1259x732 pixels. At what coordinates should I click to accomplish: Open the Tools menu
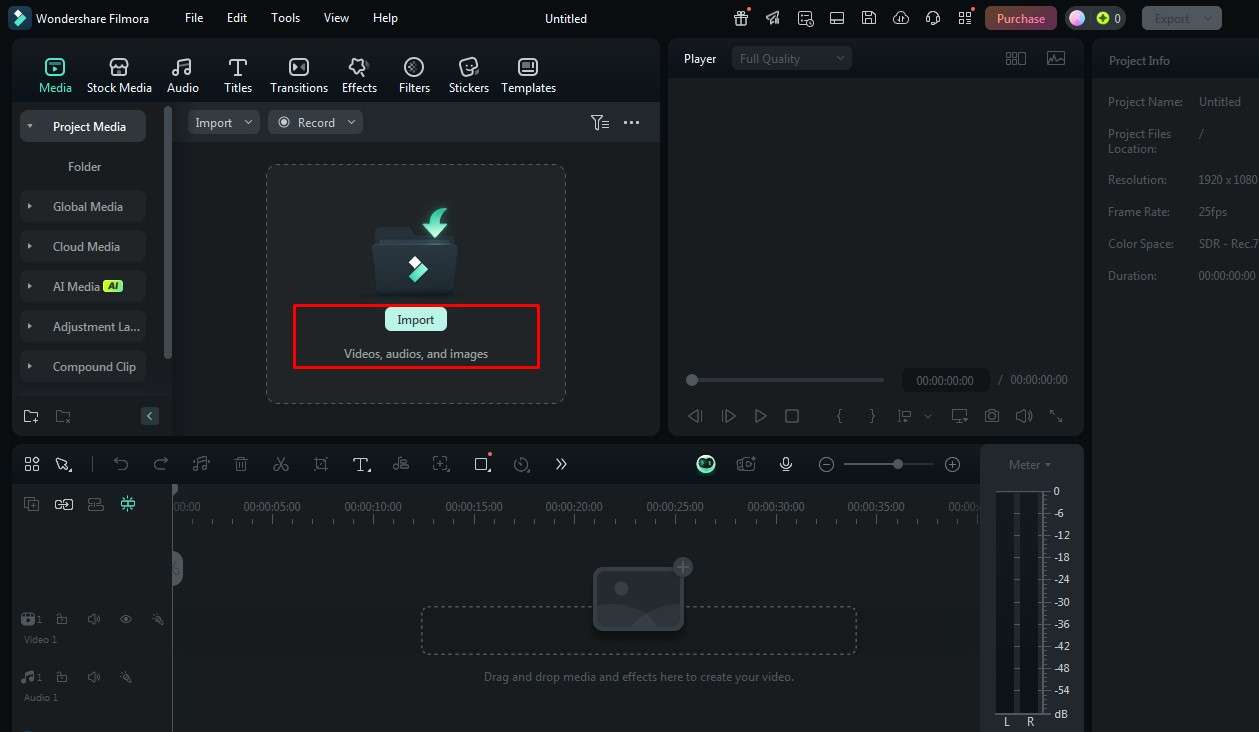click(285, 18)
